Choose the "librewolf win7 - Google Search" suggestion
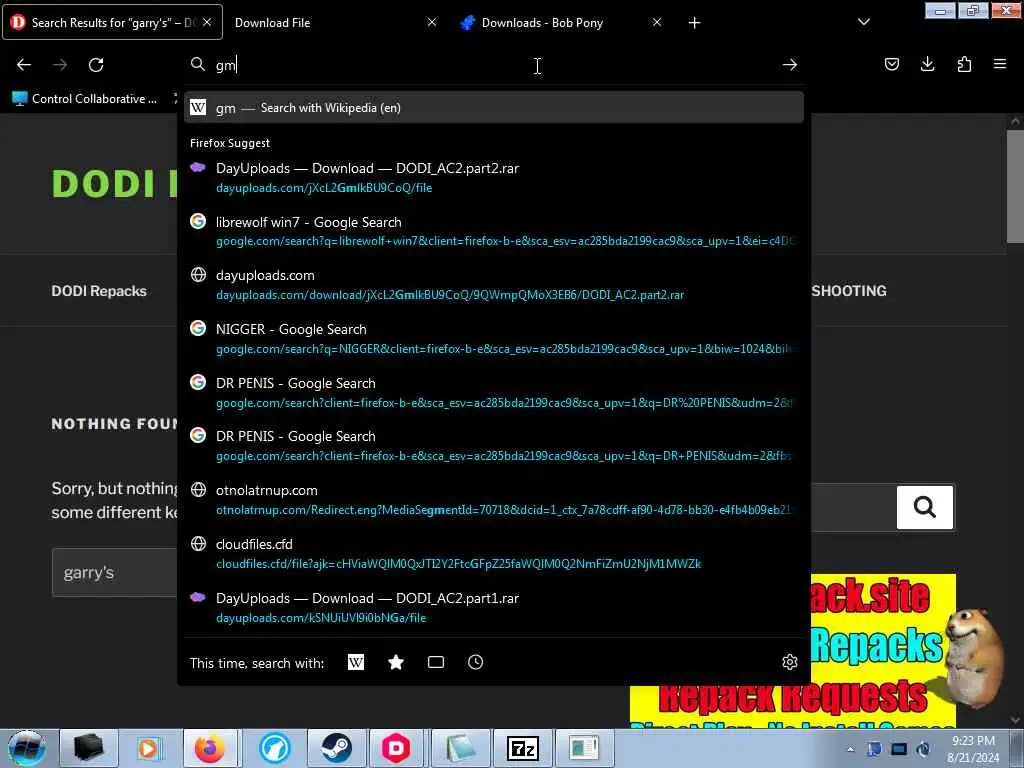This screenshot has height=768, width=1024. point(493,231)
